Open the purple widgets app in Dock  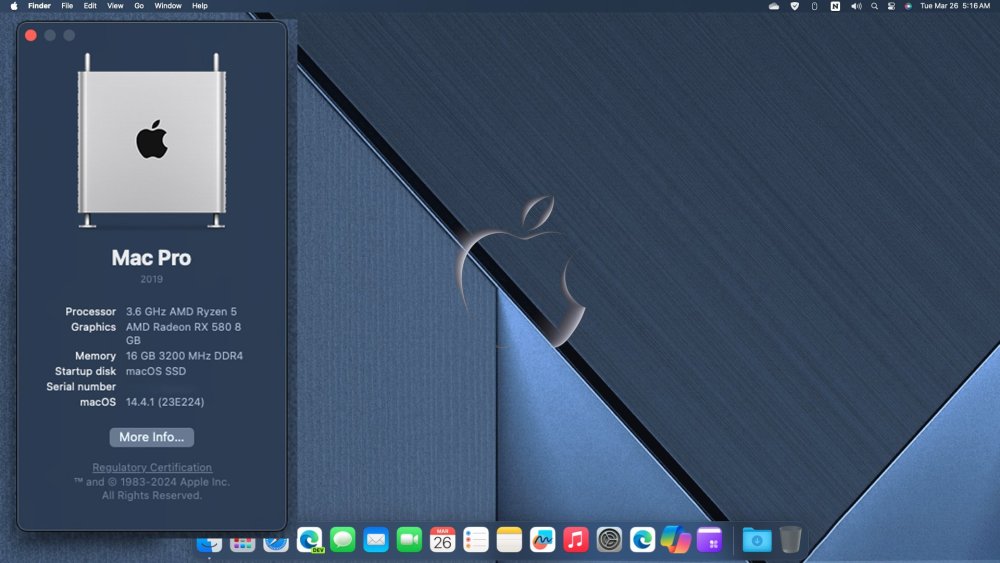click(709, 540)
